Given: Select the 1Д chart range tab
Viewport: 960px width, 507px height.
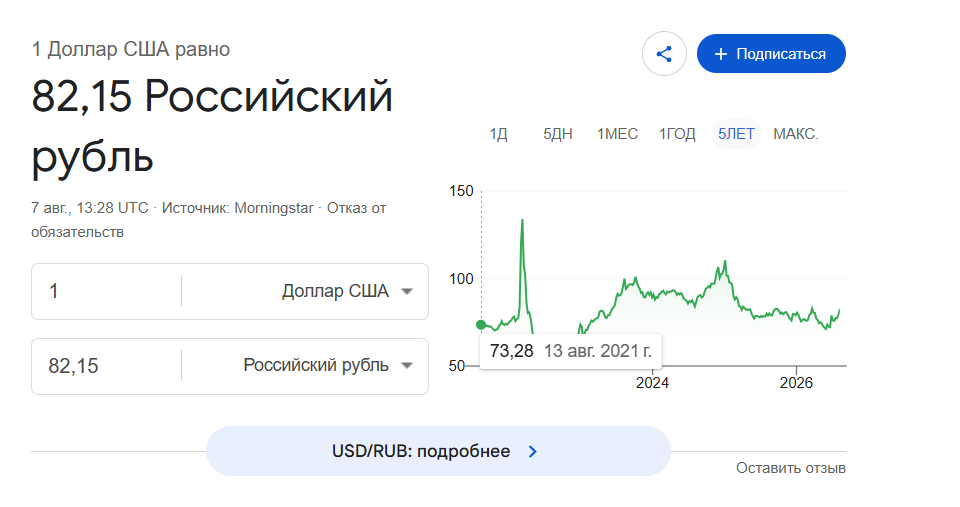Looking at the screenshot, I should [x=498, y=134].
